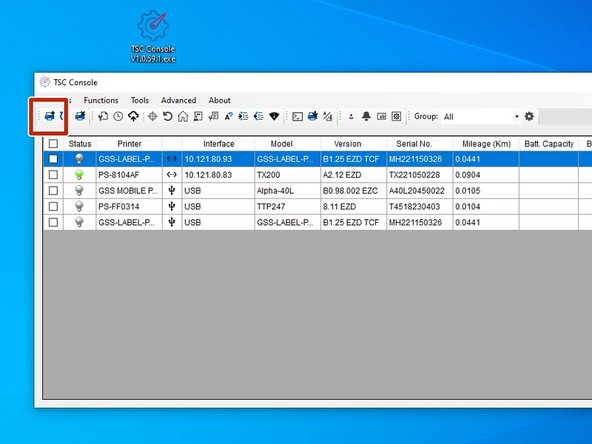The width and height of the screenshot is (592, 444).
Task: Click the TSC Console window title bar
Action: click(x=313, y=82)
